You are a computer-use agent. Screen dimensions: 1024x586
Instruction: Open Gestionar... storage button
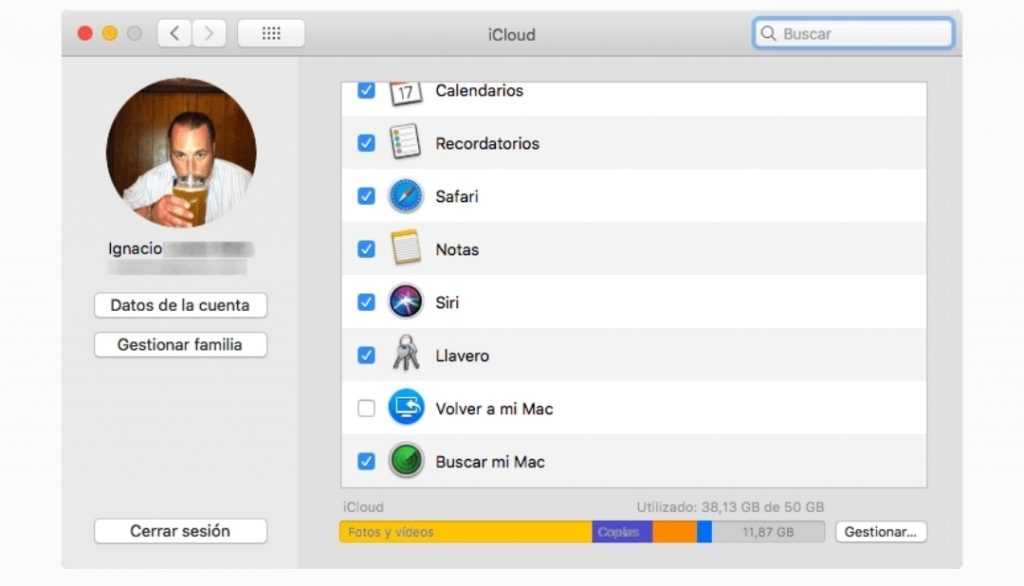click(x=880, y=532)
